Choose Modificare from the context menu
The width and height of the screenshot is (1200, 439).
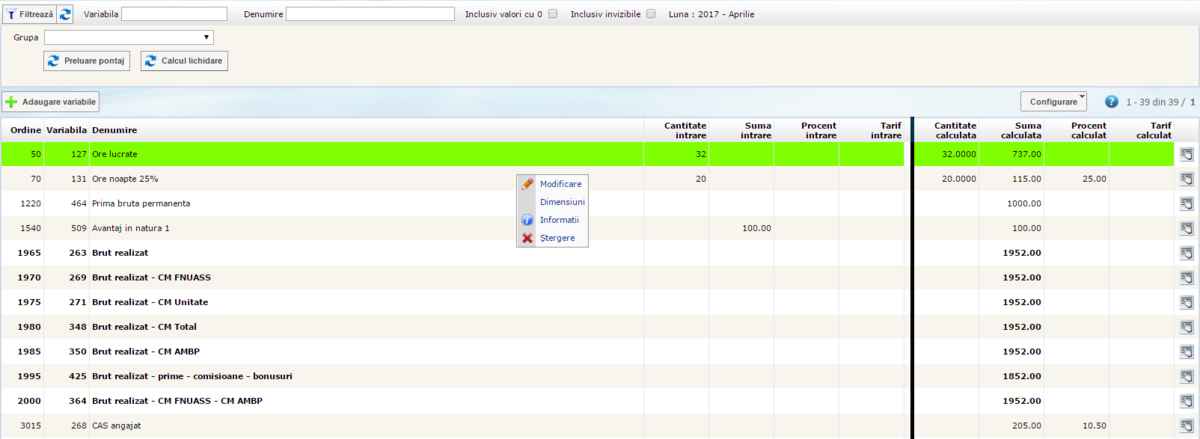coord(559,184)
